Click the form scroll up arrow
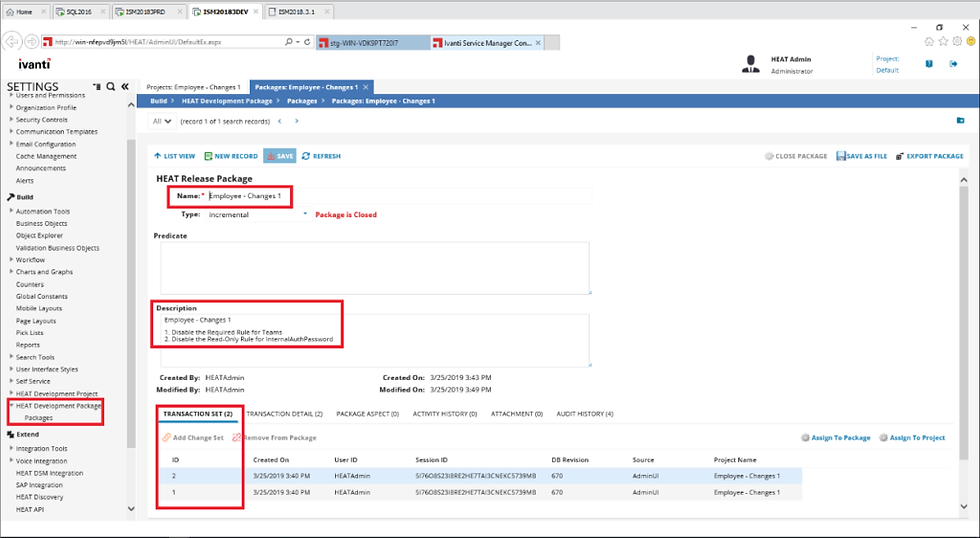Screen dimensions: 980x538 tap(963, 180)
